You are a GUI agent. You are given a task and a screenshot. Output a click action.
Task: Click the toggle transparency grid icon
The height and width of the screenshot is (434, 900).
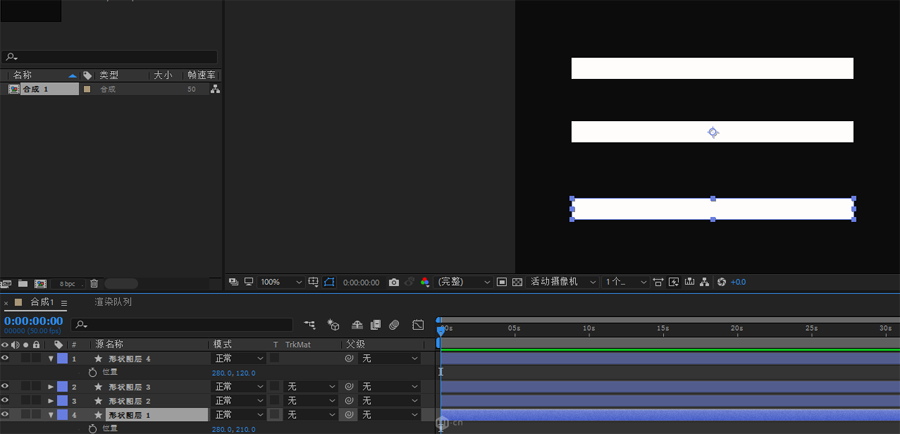click(x=518, y=283)
